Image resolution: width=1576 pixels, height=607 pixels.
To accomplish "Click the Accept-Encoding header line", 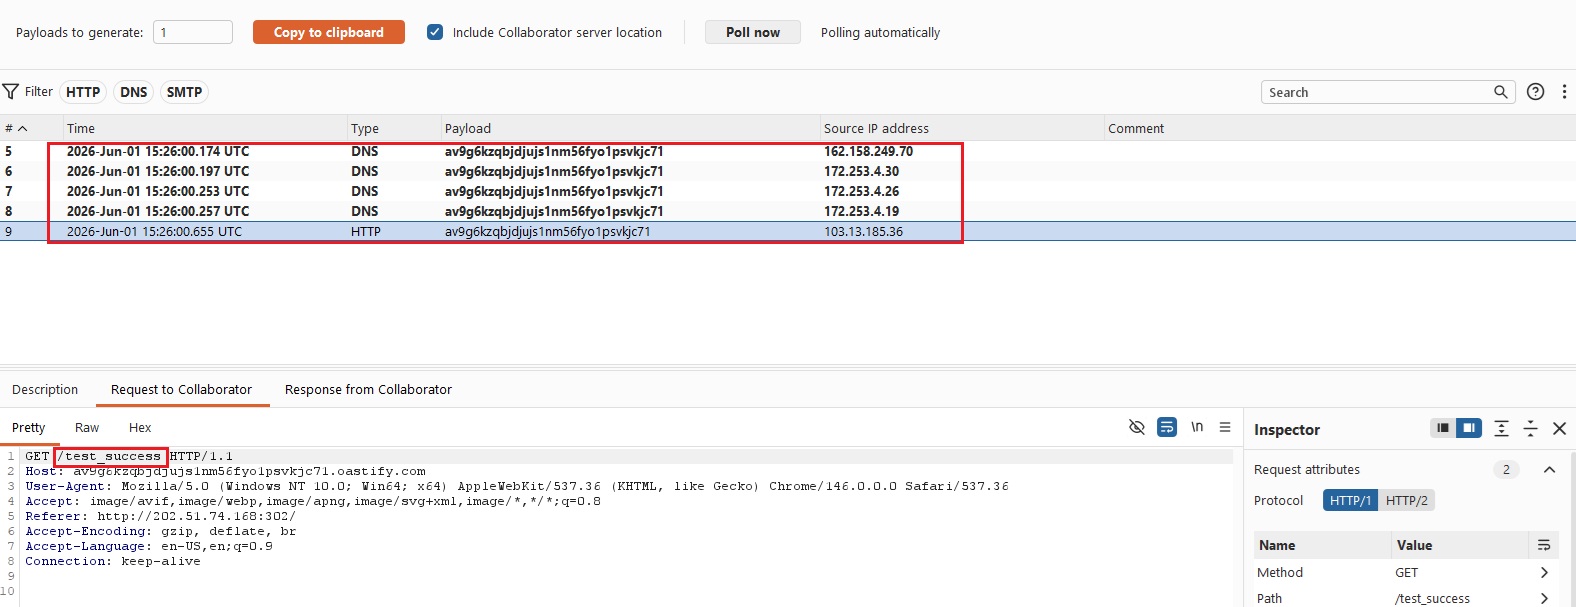I will point(161,531).
